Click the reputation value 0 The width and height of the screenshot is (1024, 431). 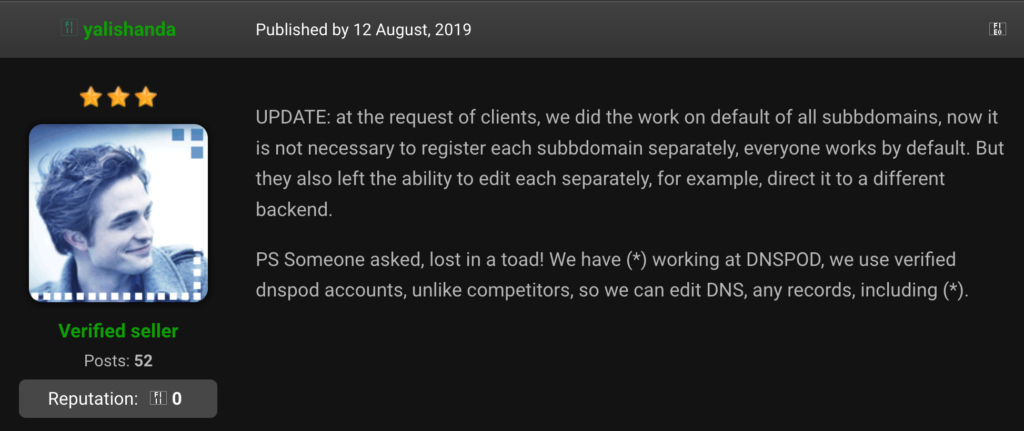pyautogui.click(x=177, y=398)
